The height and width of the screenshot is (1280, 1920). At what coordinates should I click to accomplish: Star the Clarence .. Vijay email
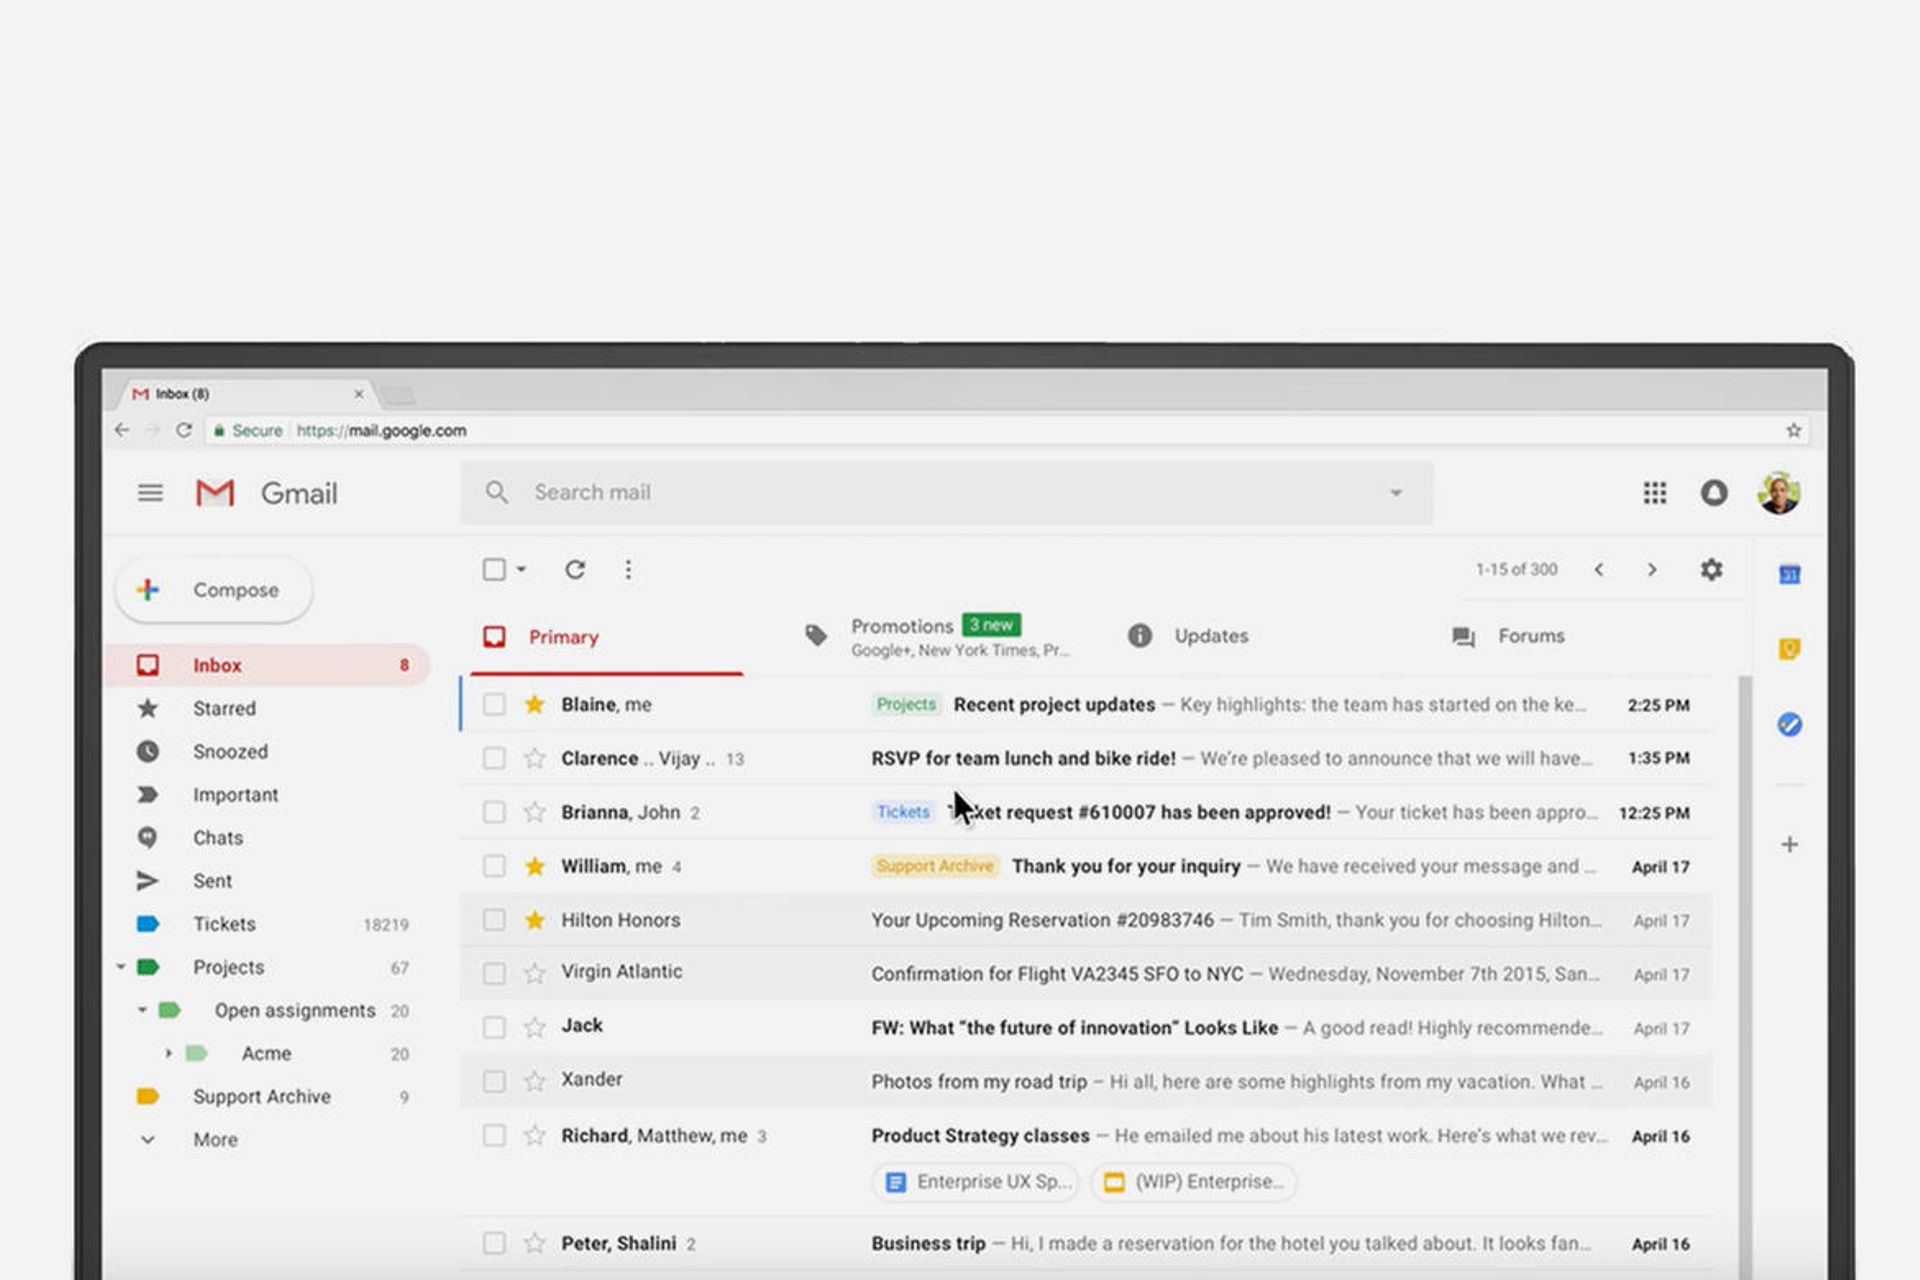coord(535,759)
